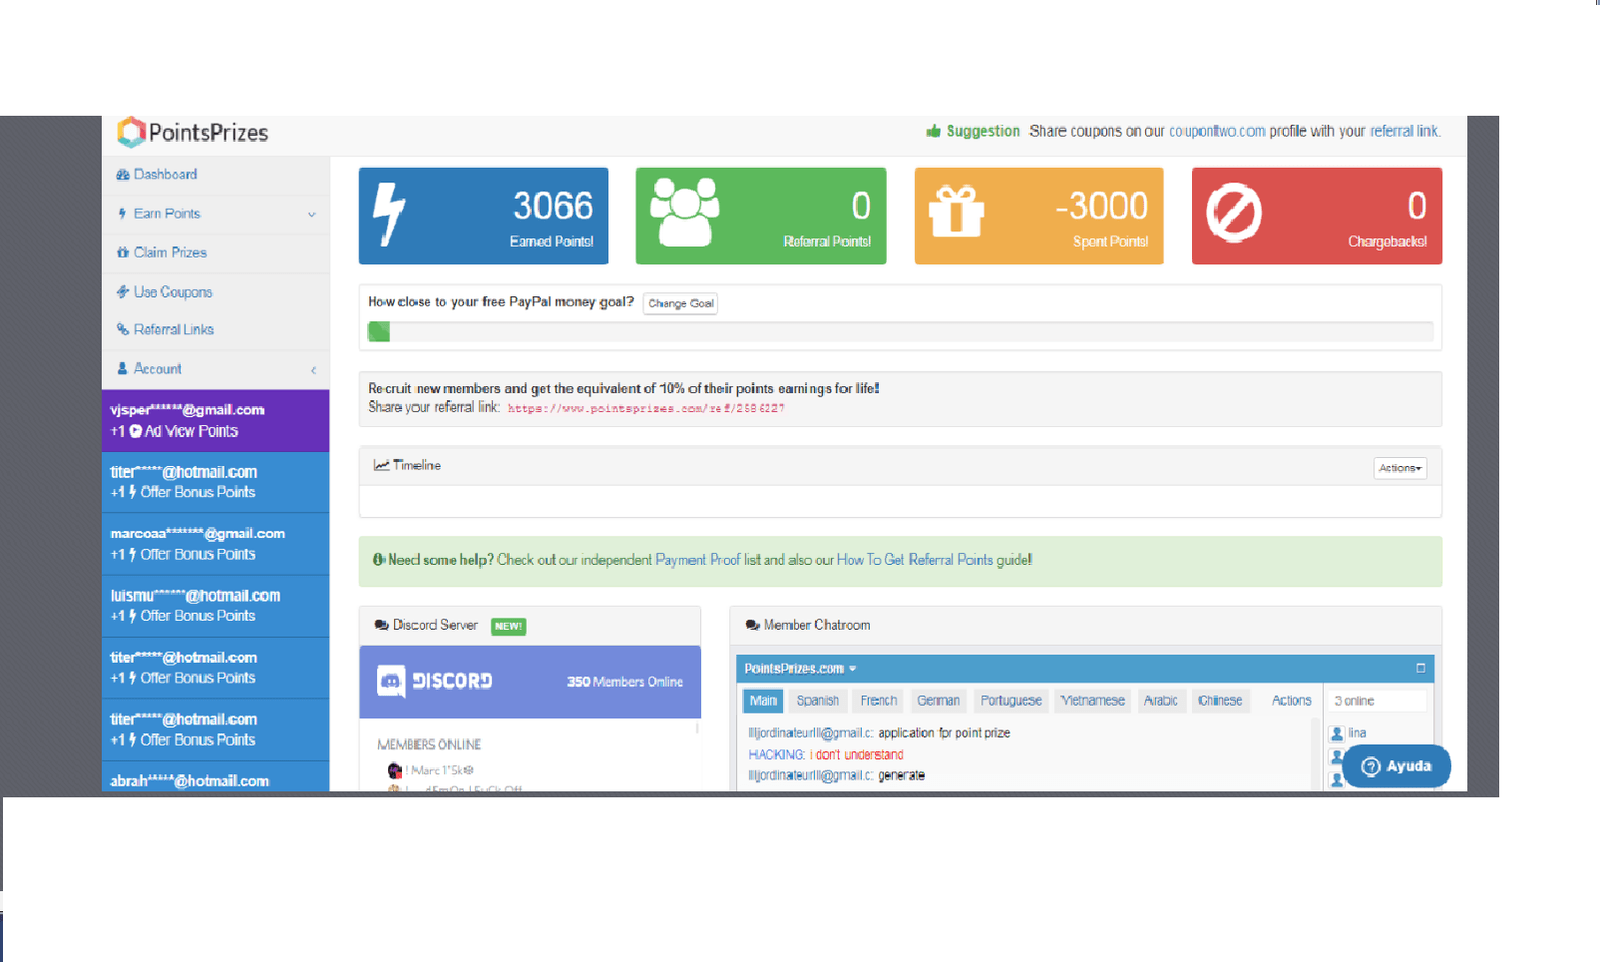Click the Change Goal button

pos(680,303)
